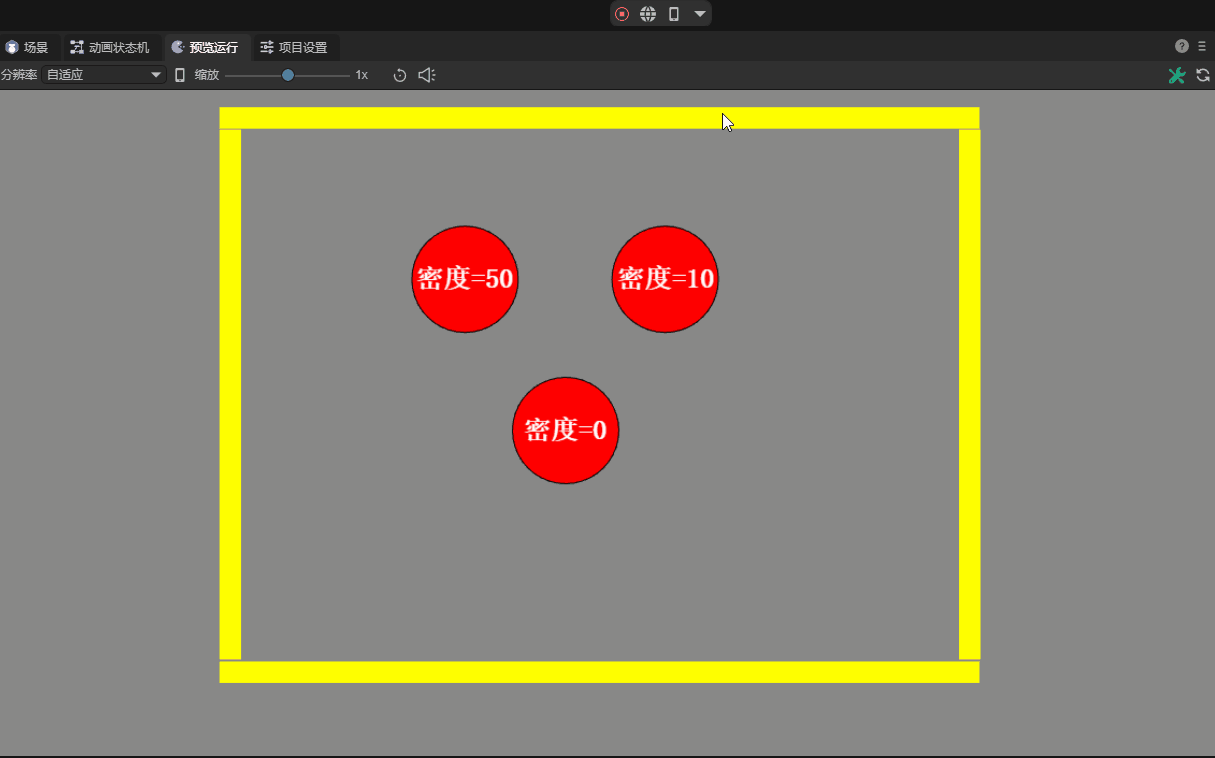
Task: Refresh the preview with reload icon
Action: [1203, 75]
